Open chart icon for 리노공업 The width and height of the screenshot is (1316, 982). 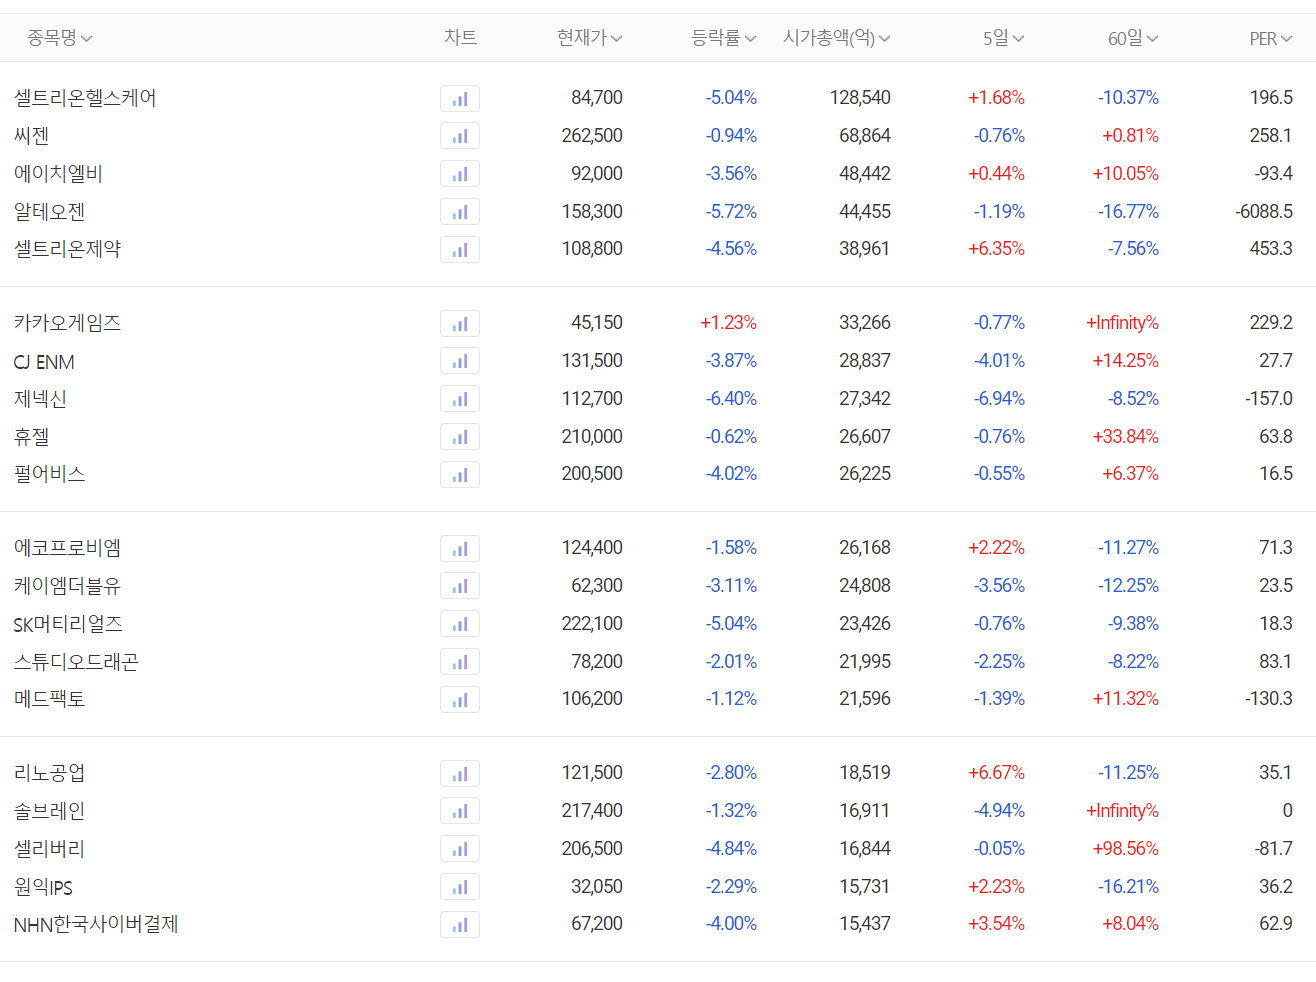click(x=460, y=773)
